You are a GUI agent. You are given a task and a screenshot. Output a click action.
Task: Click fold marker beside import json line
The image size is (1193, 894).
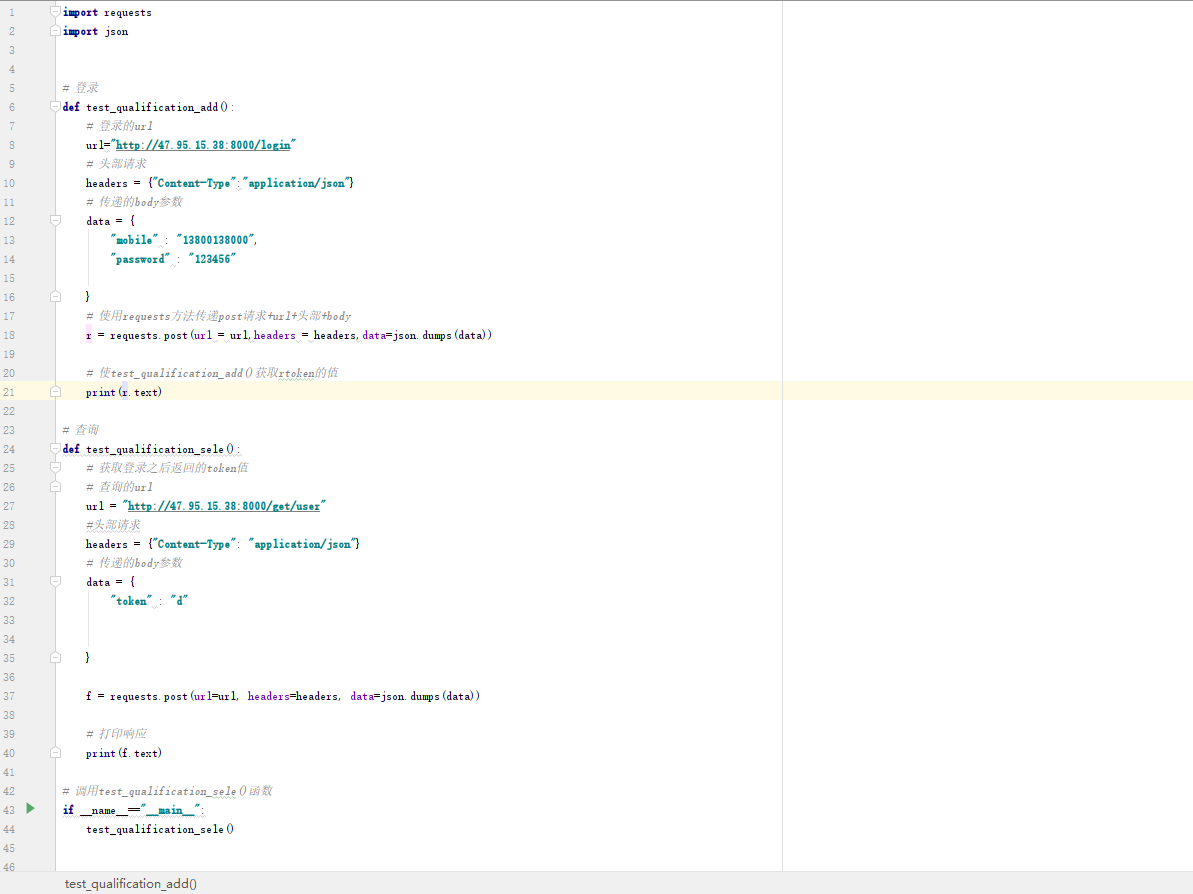[x=55, y=31]
